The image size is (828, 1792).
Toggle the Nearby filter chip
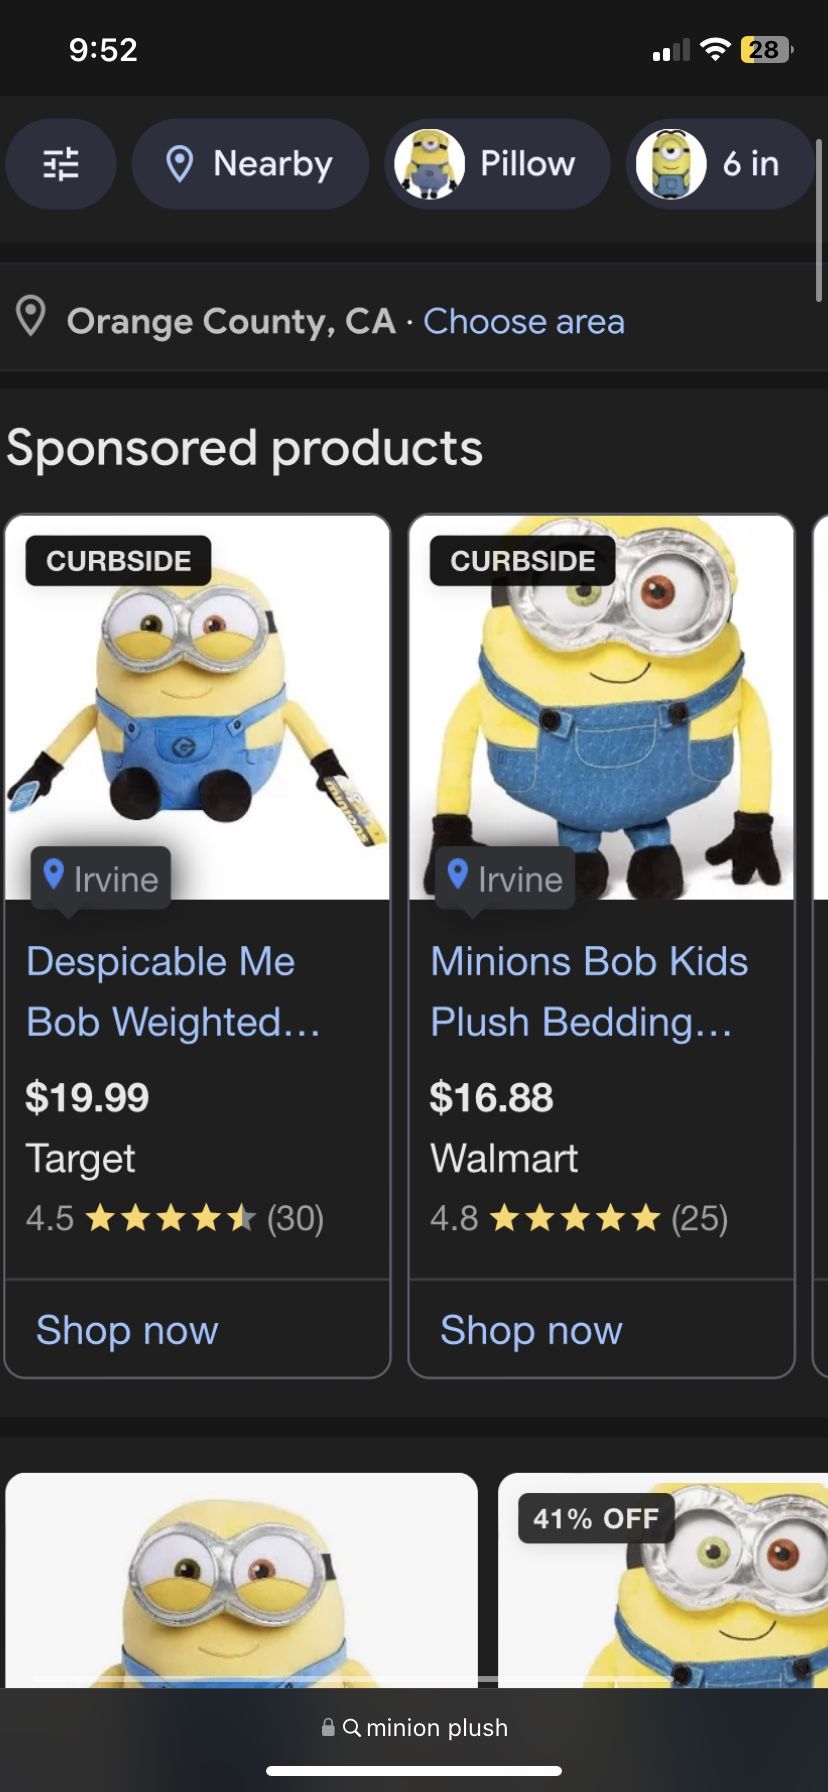pos(250,163)
